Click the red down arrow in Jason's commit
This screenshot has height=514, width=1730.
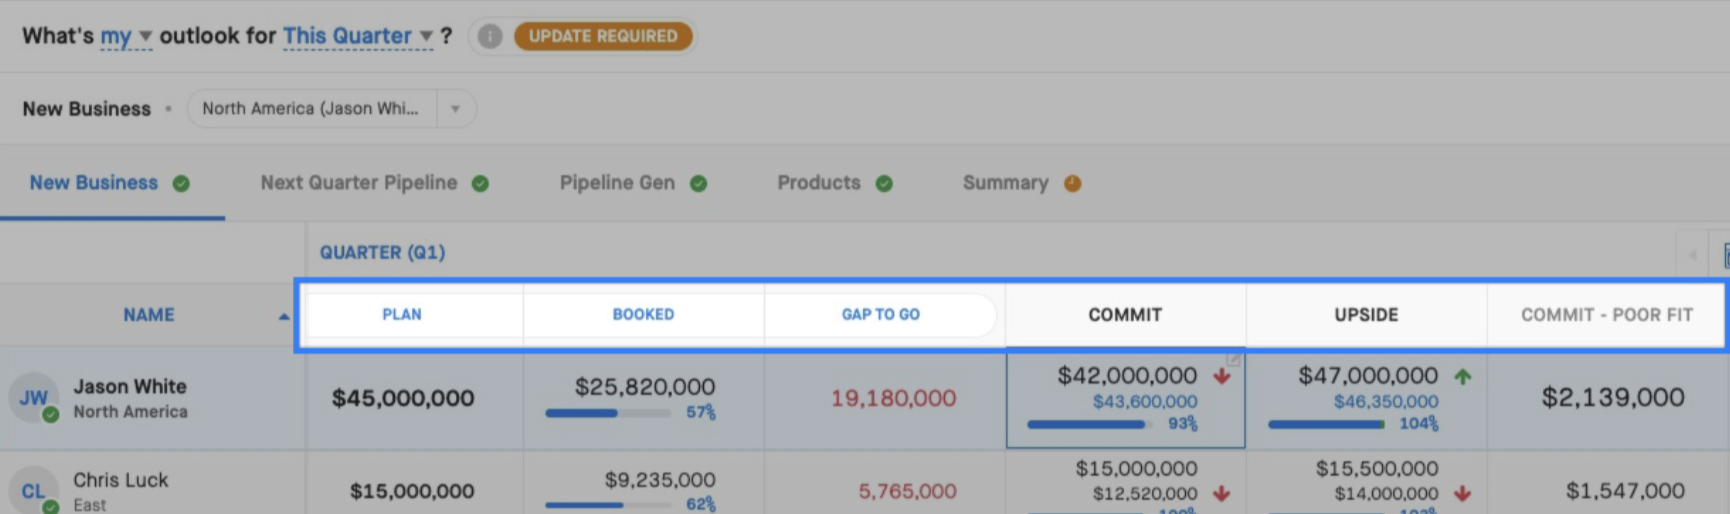(x=1222, y=377)
